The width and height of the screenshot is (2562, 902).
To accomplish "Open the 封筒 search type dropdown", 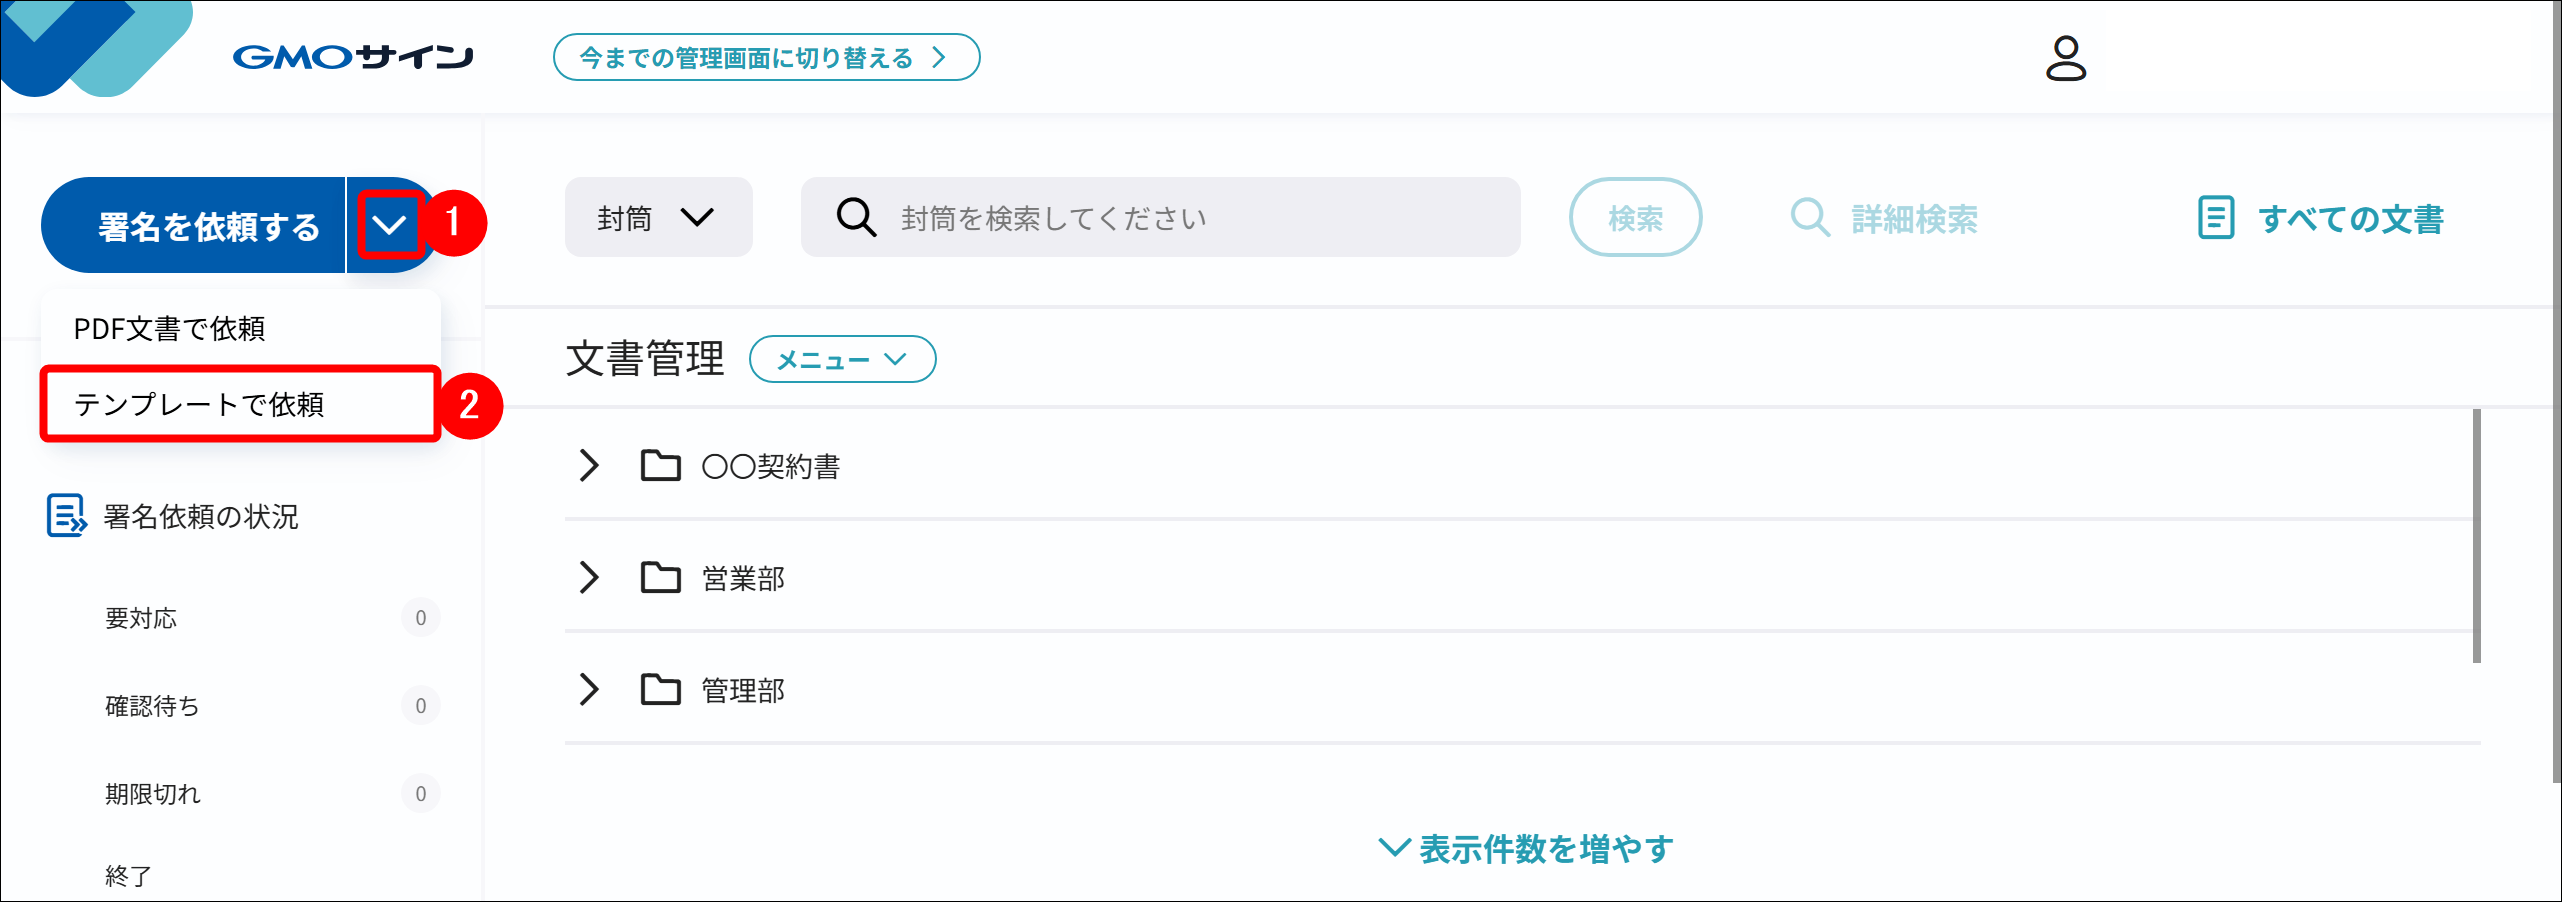I will [658, 217].
